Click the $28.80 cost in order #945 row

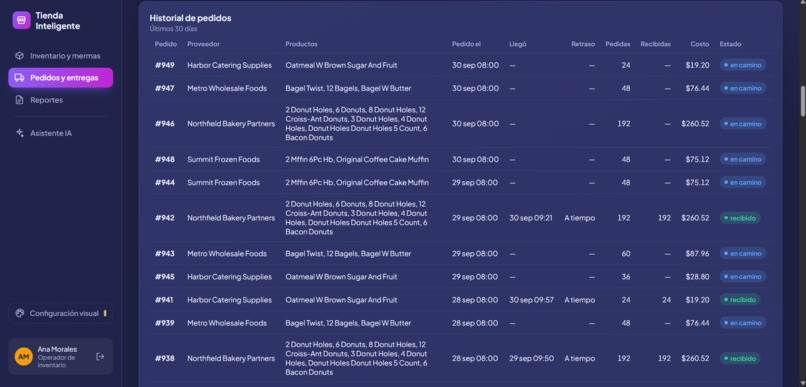coord(697,277)
